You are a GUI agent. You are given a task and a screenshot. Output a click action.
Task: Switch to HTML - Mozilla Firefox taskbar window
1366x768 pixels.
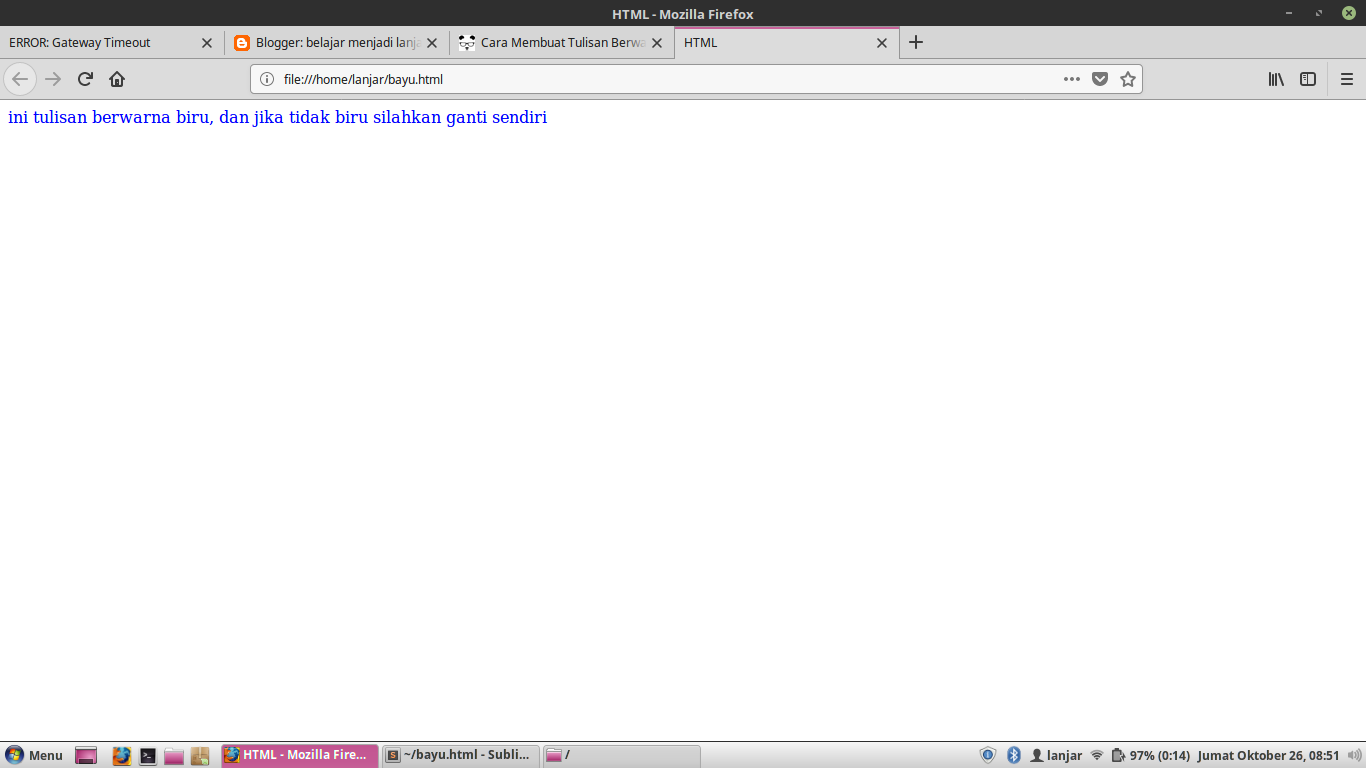click(x=300, y=755)
